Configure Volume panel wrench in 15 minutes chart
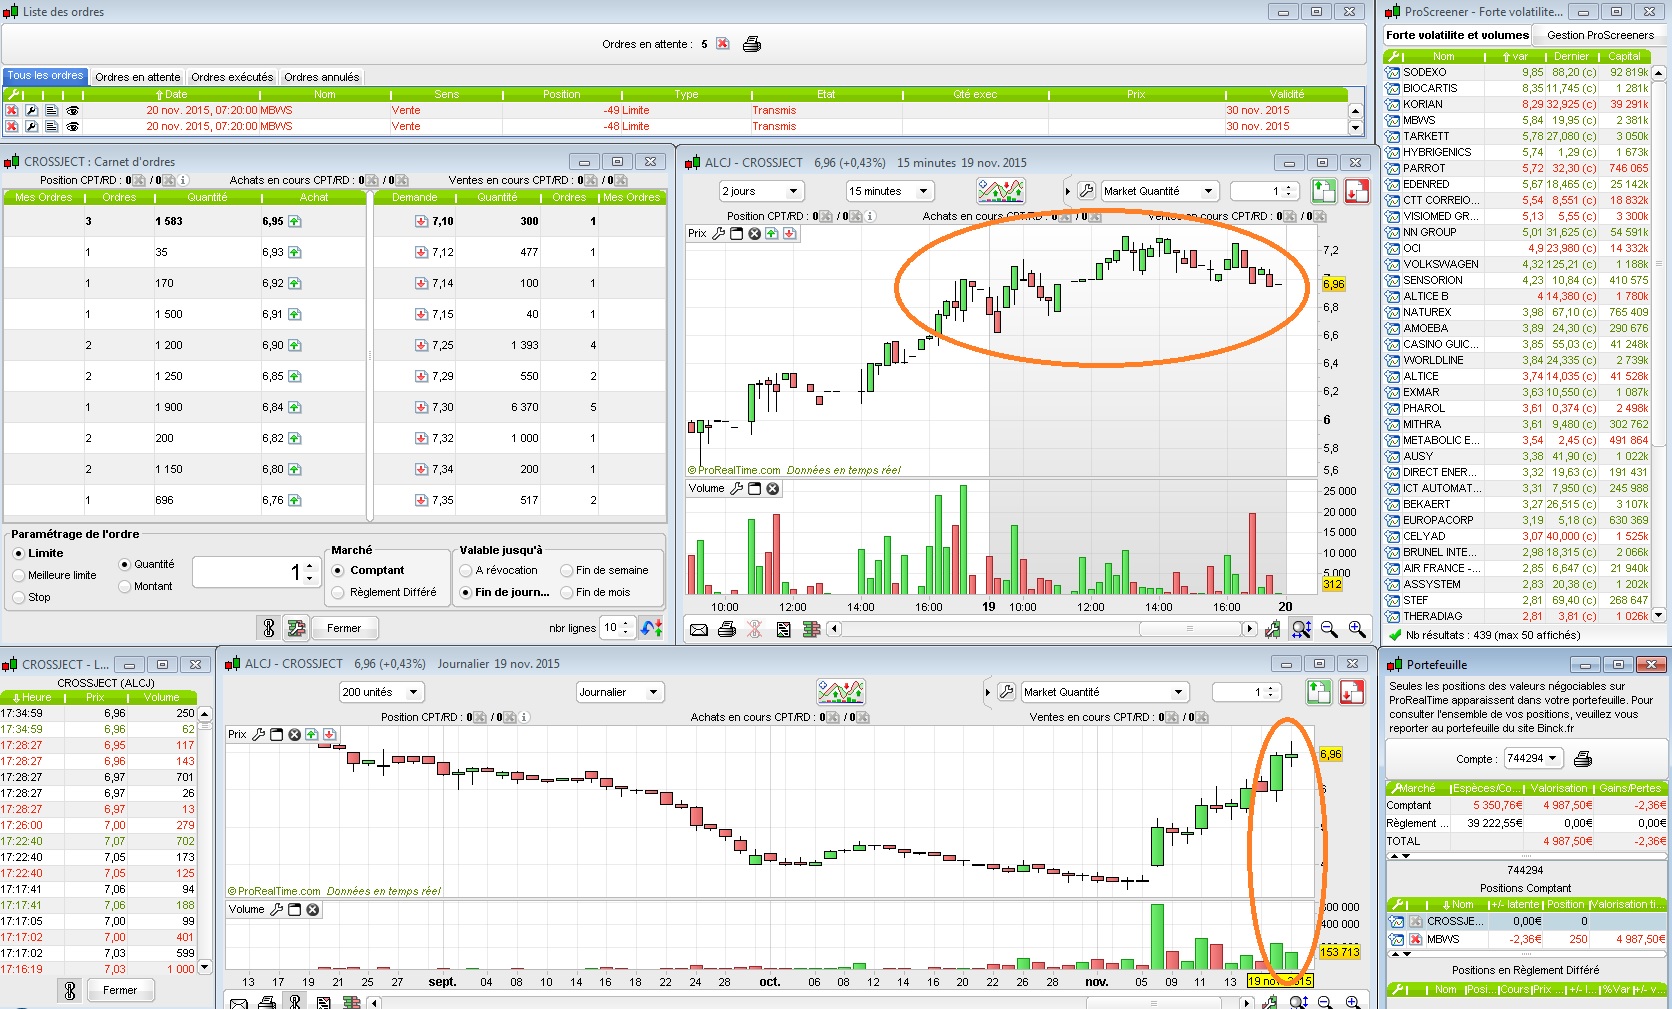The height and width of the screenshot is (1009, 1672). tap(737, 489)
